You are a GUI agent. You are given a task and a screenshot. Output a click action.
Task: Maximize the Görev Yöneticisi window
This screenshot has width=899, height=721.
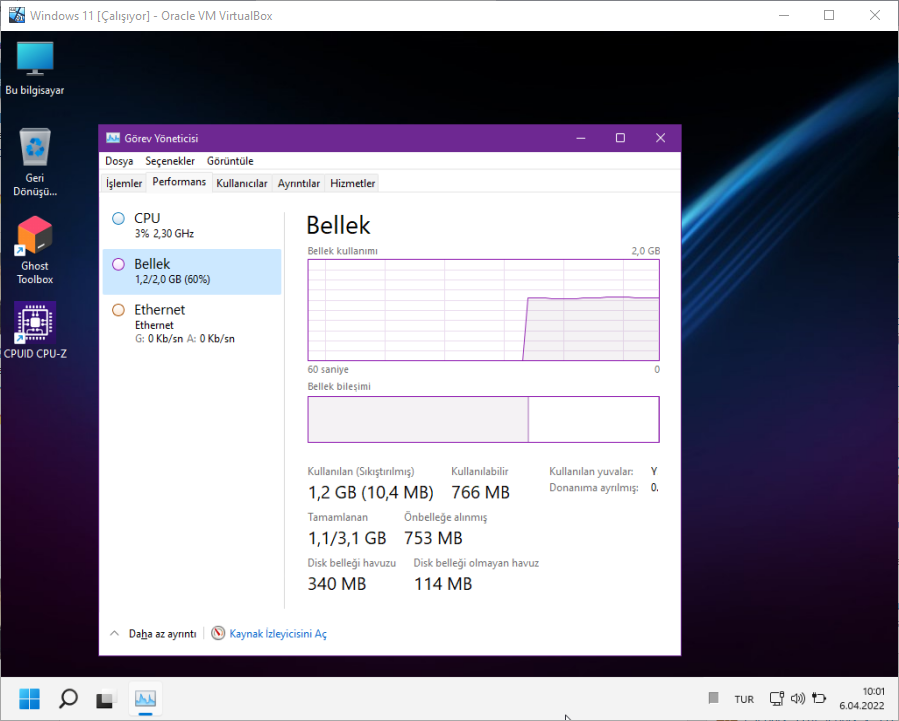click(620, 138)
